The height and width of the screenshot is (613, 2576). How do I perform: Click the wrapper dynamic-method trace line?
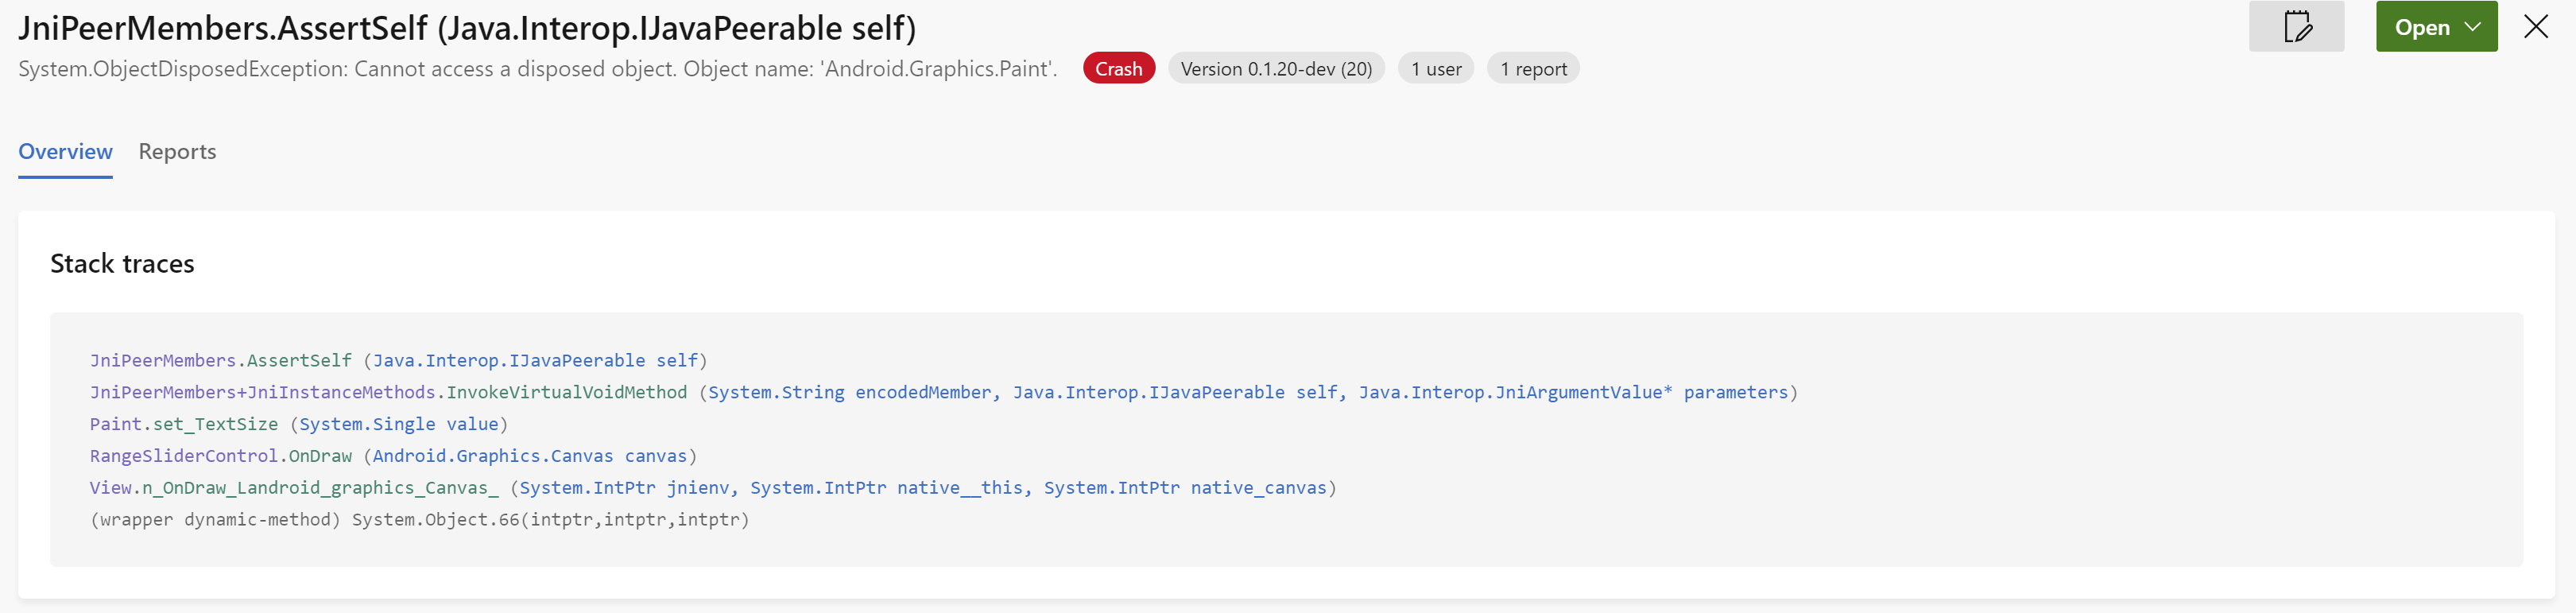(419, 520)
